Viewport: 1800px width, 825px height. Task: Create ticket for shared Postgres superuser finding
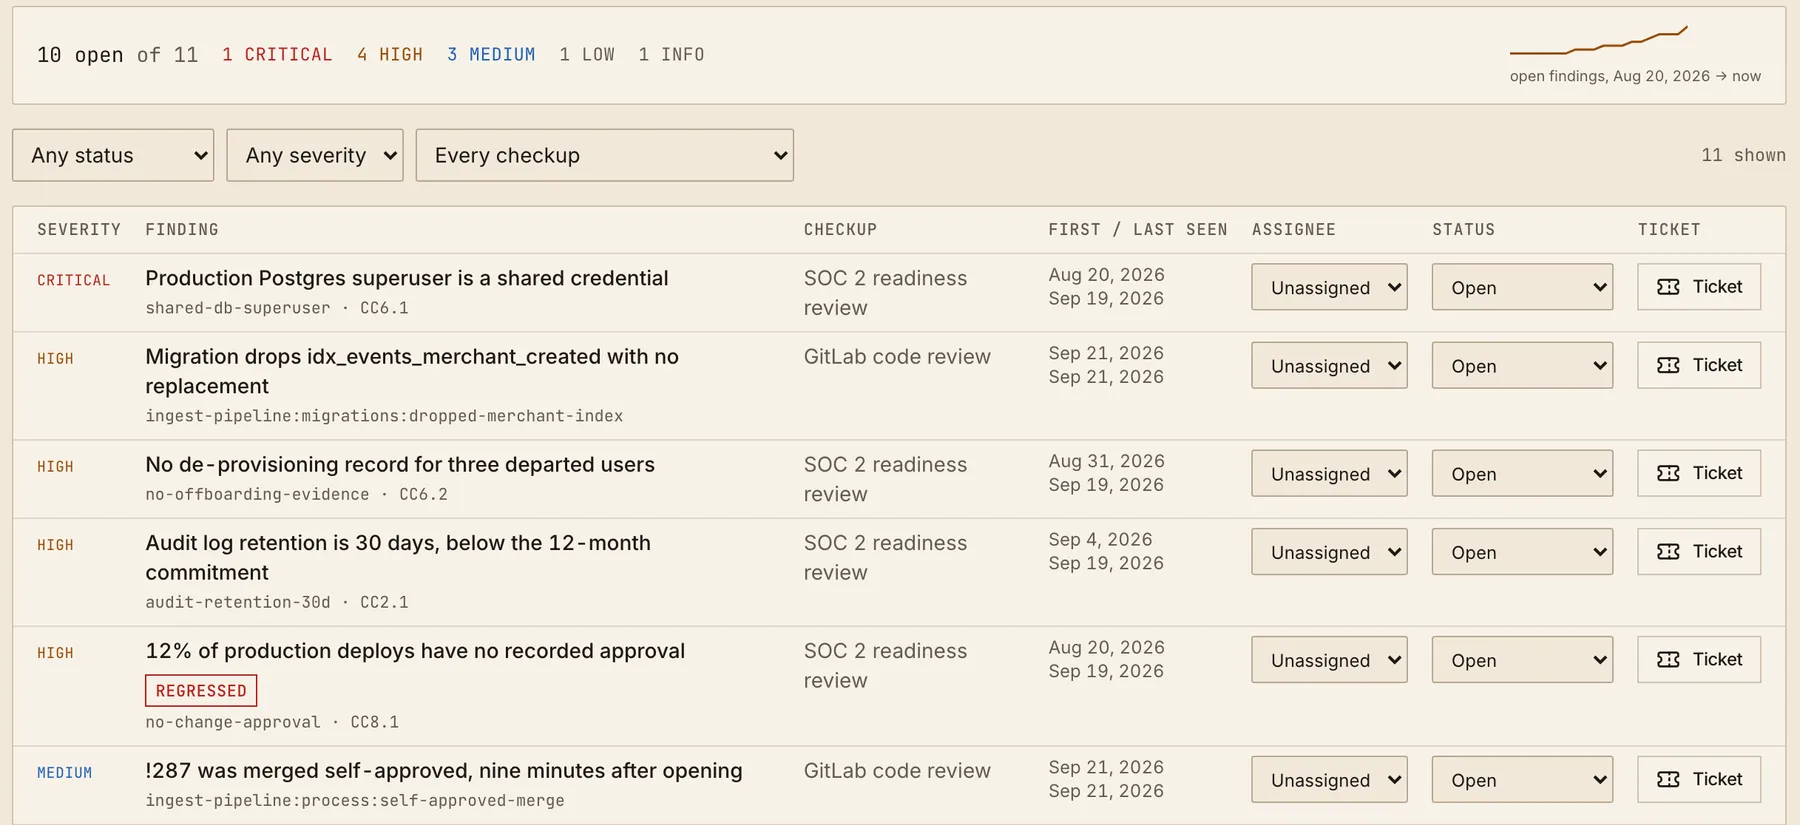click(1699, 287)
